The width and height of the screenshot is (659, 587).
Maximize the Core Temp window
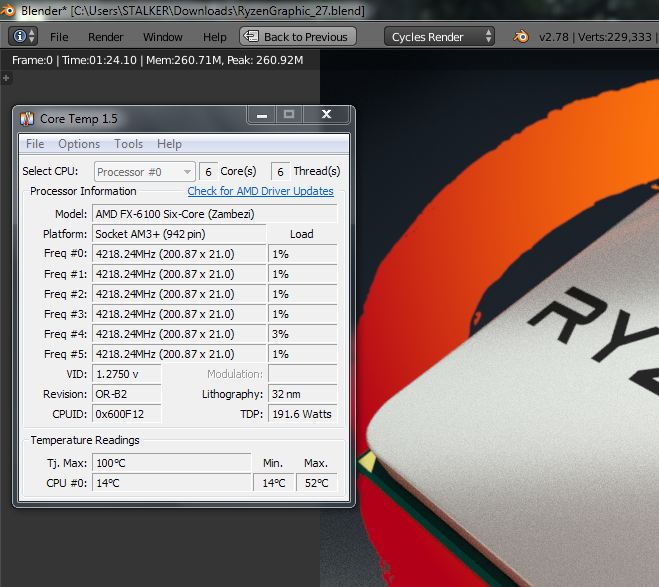pos(289,115)
